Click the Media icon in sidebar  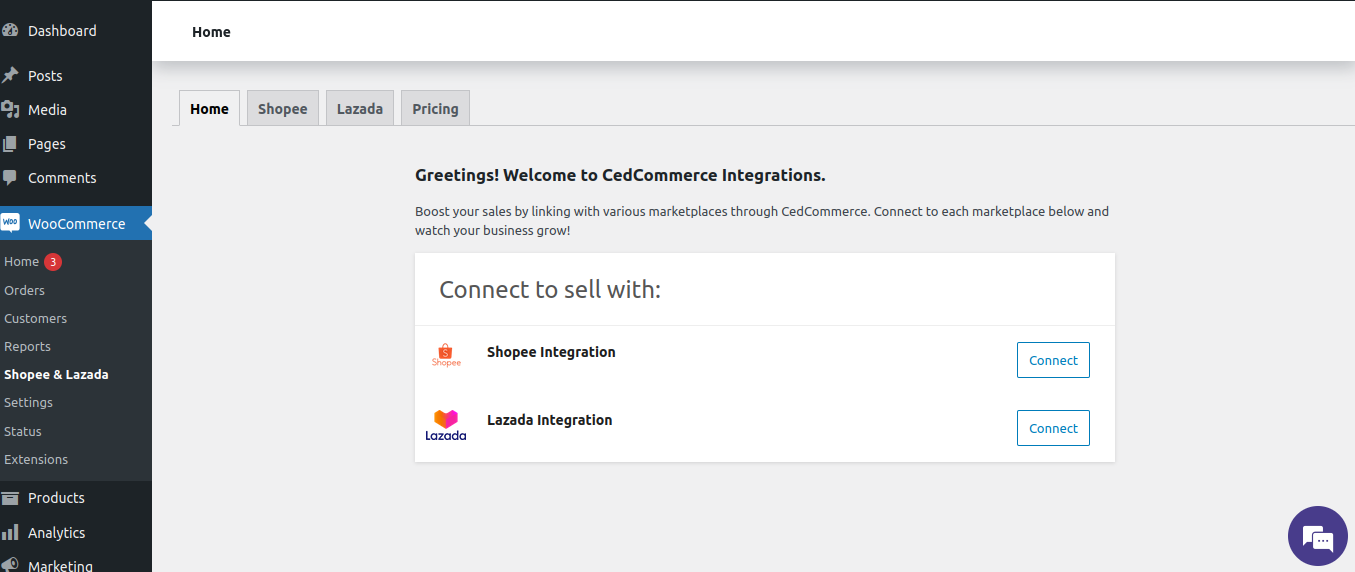click(10, 110)
